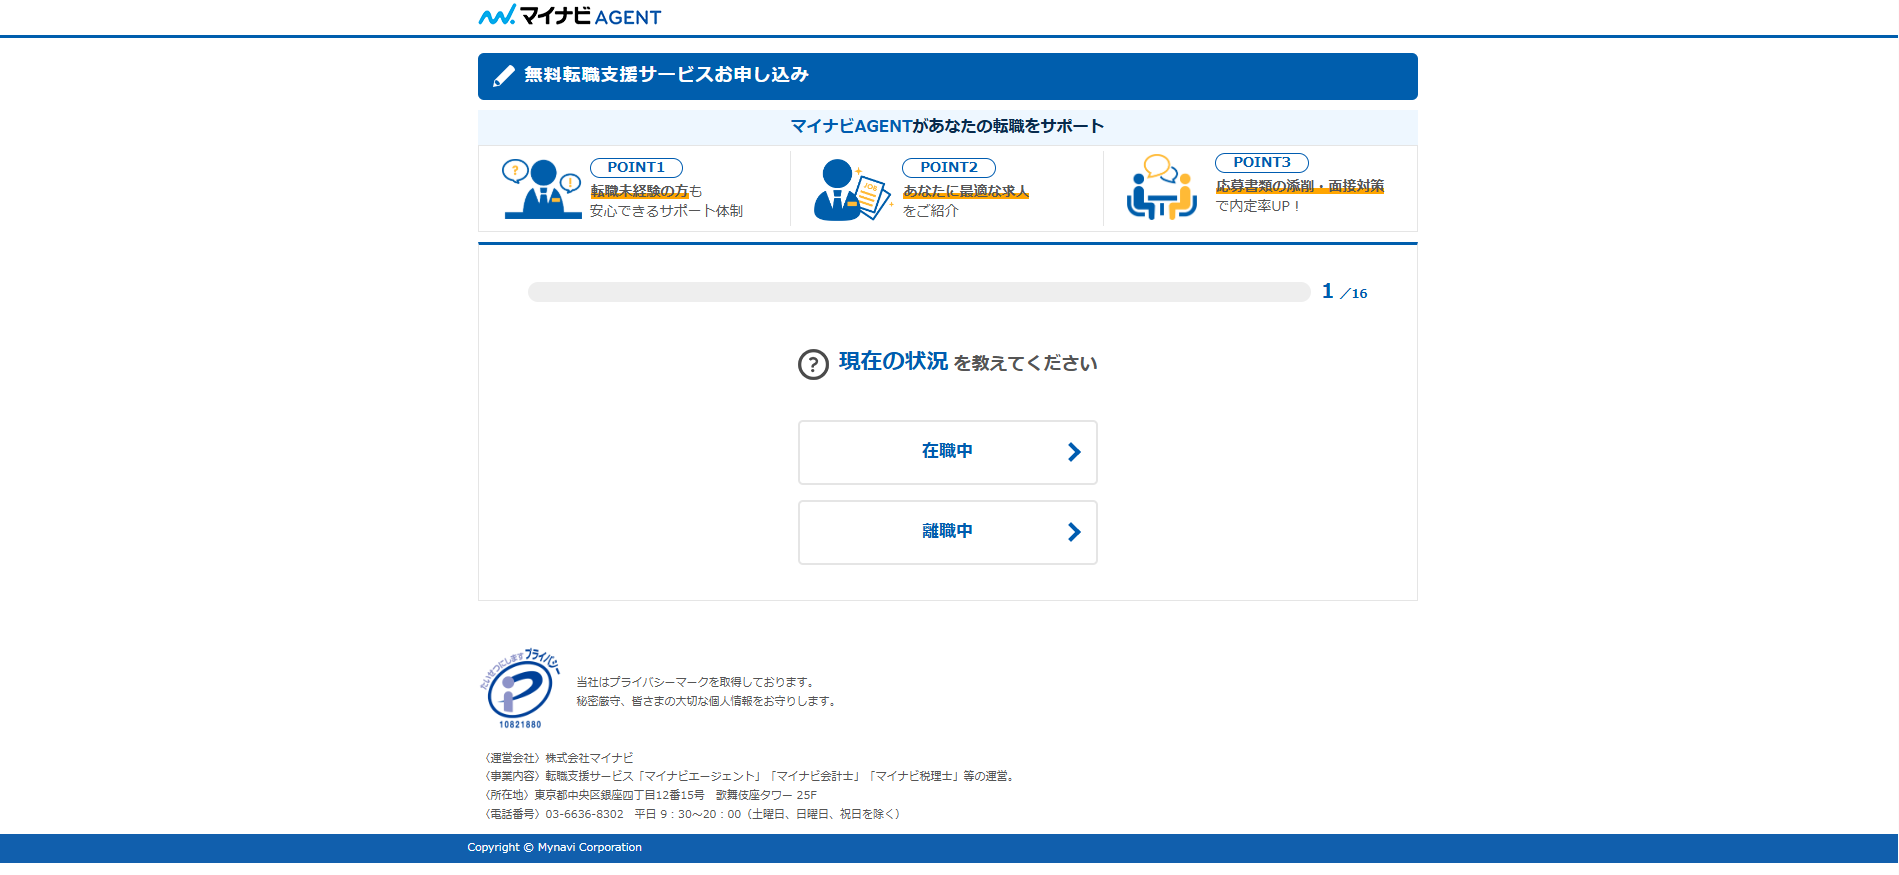1899x875 pixels.
Task: Click the 事業内容 line in the footer
Action: [751, 776]
